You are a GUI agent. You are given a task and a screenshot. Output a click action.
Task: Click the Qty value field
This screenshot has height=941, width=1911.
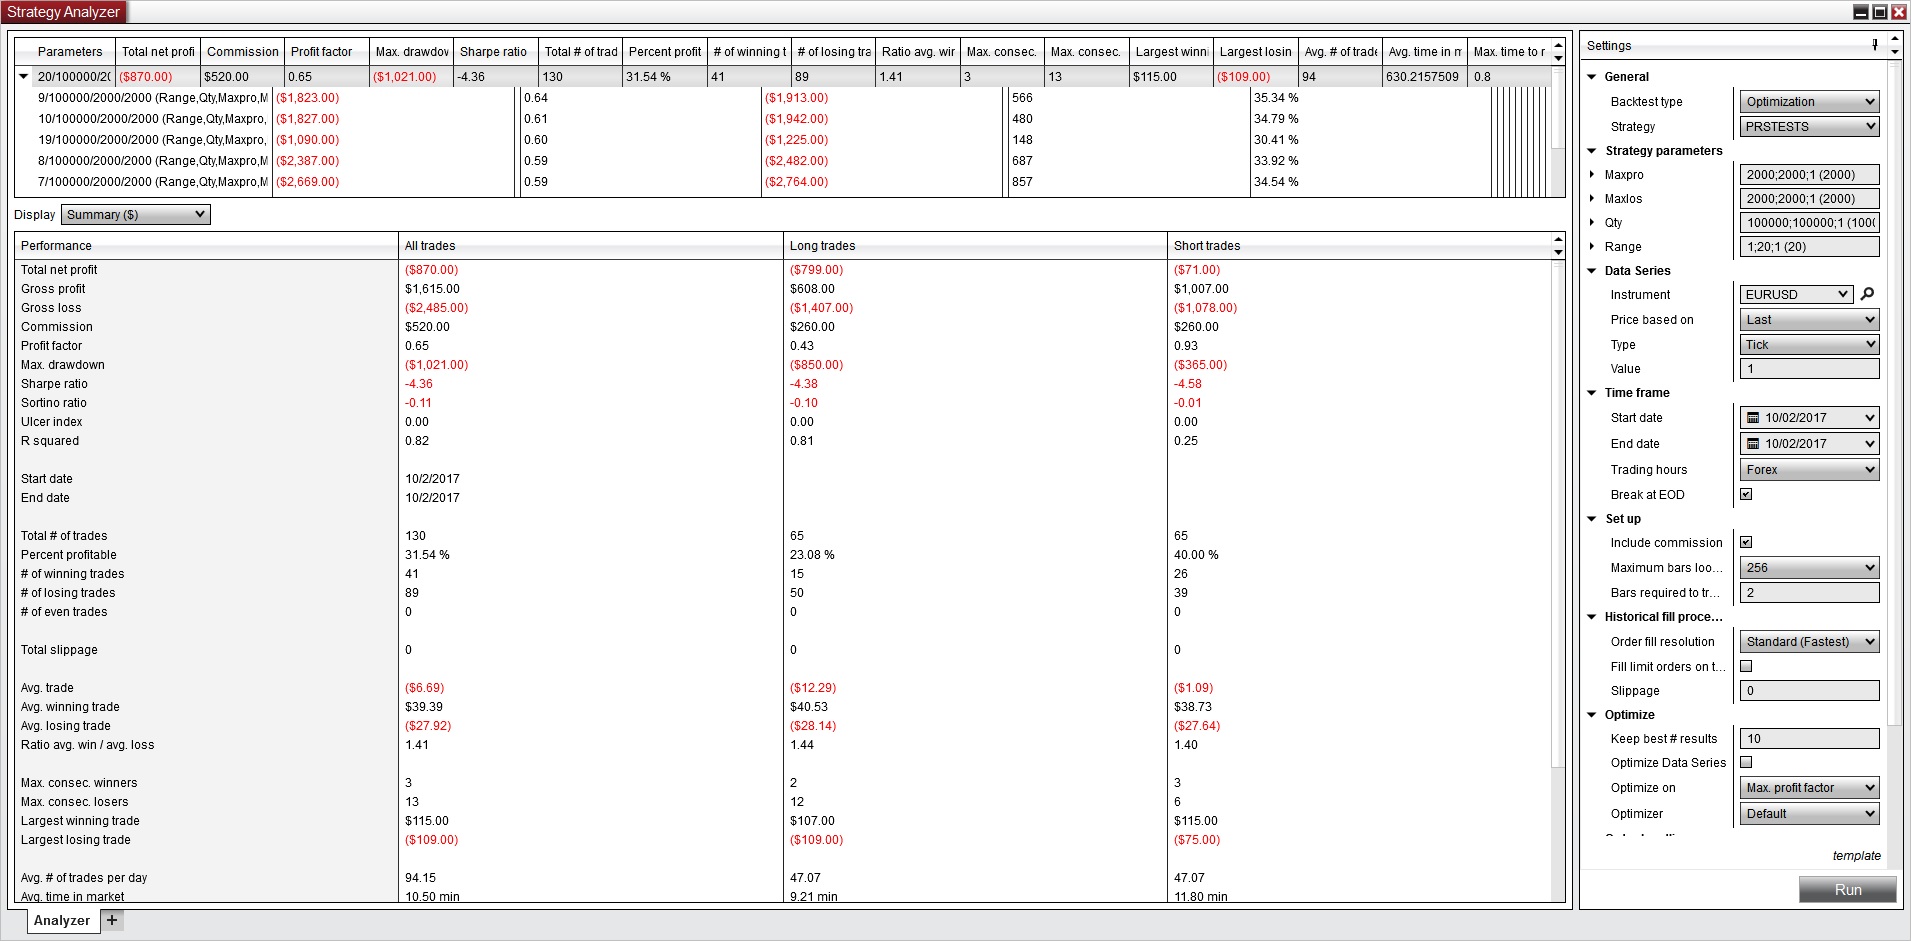(x=1809, y=223)
